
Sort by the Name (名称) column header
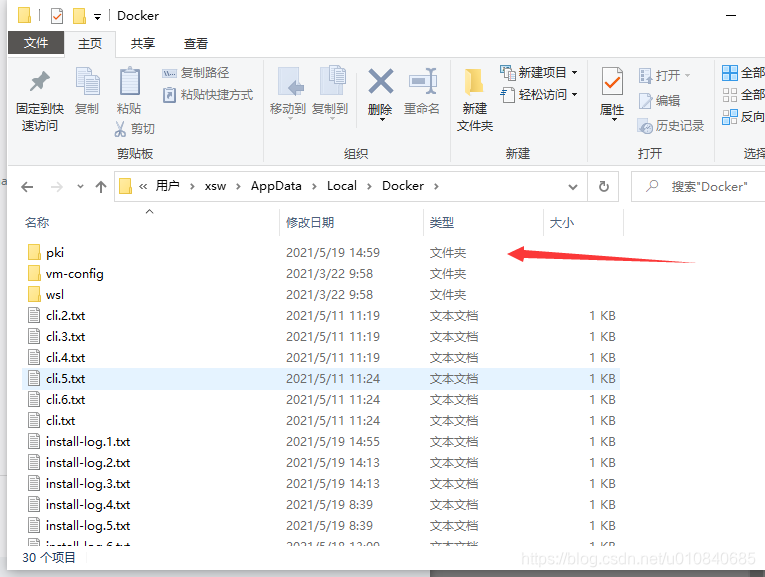pyautogui.click(x=150, y=222)
